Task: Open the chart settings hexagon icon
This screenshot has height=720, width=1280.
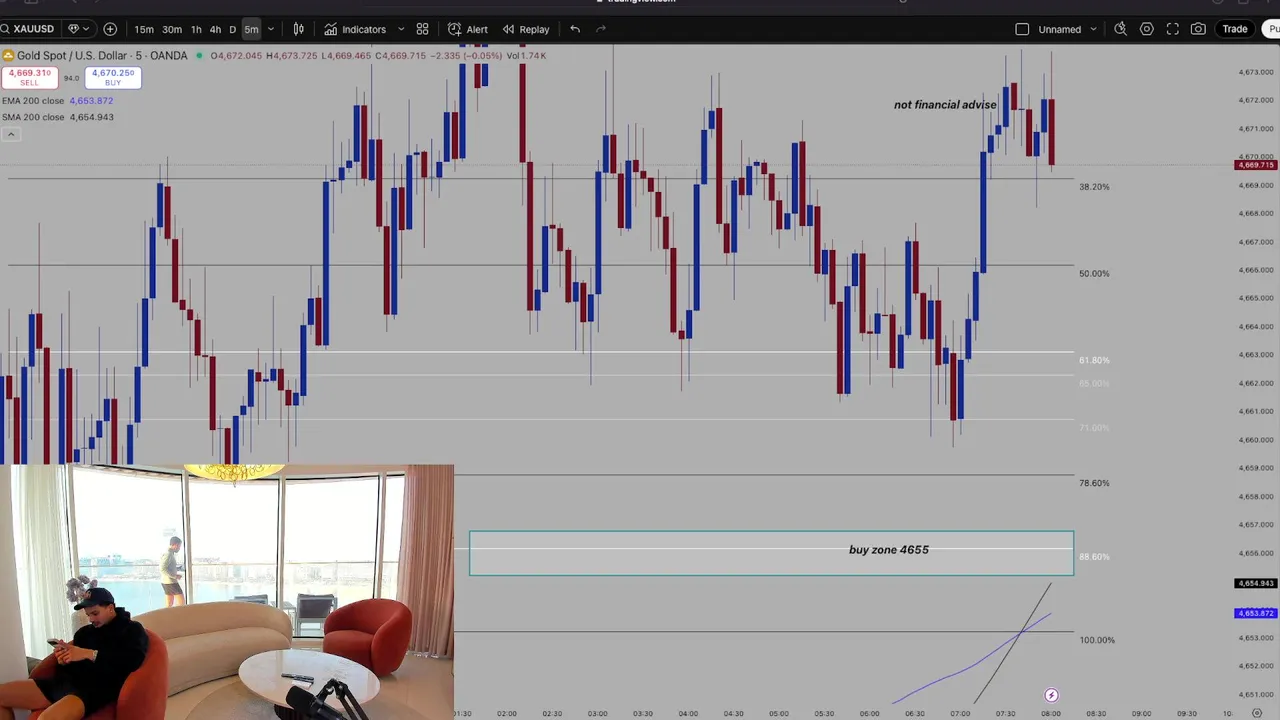Action: (1147, 29)
